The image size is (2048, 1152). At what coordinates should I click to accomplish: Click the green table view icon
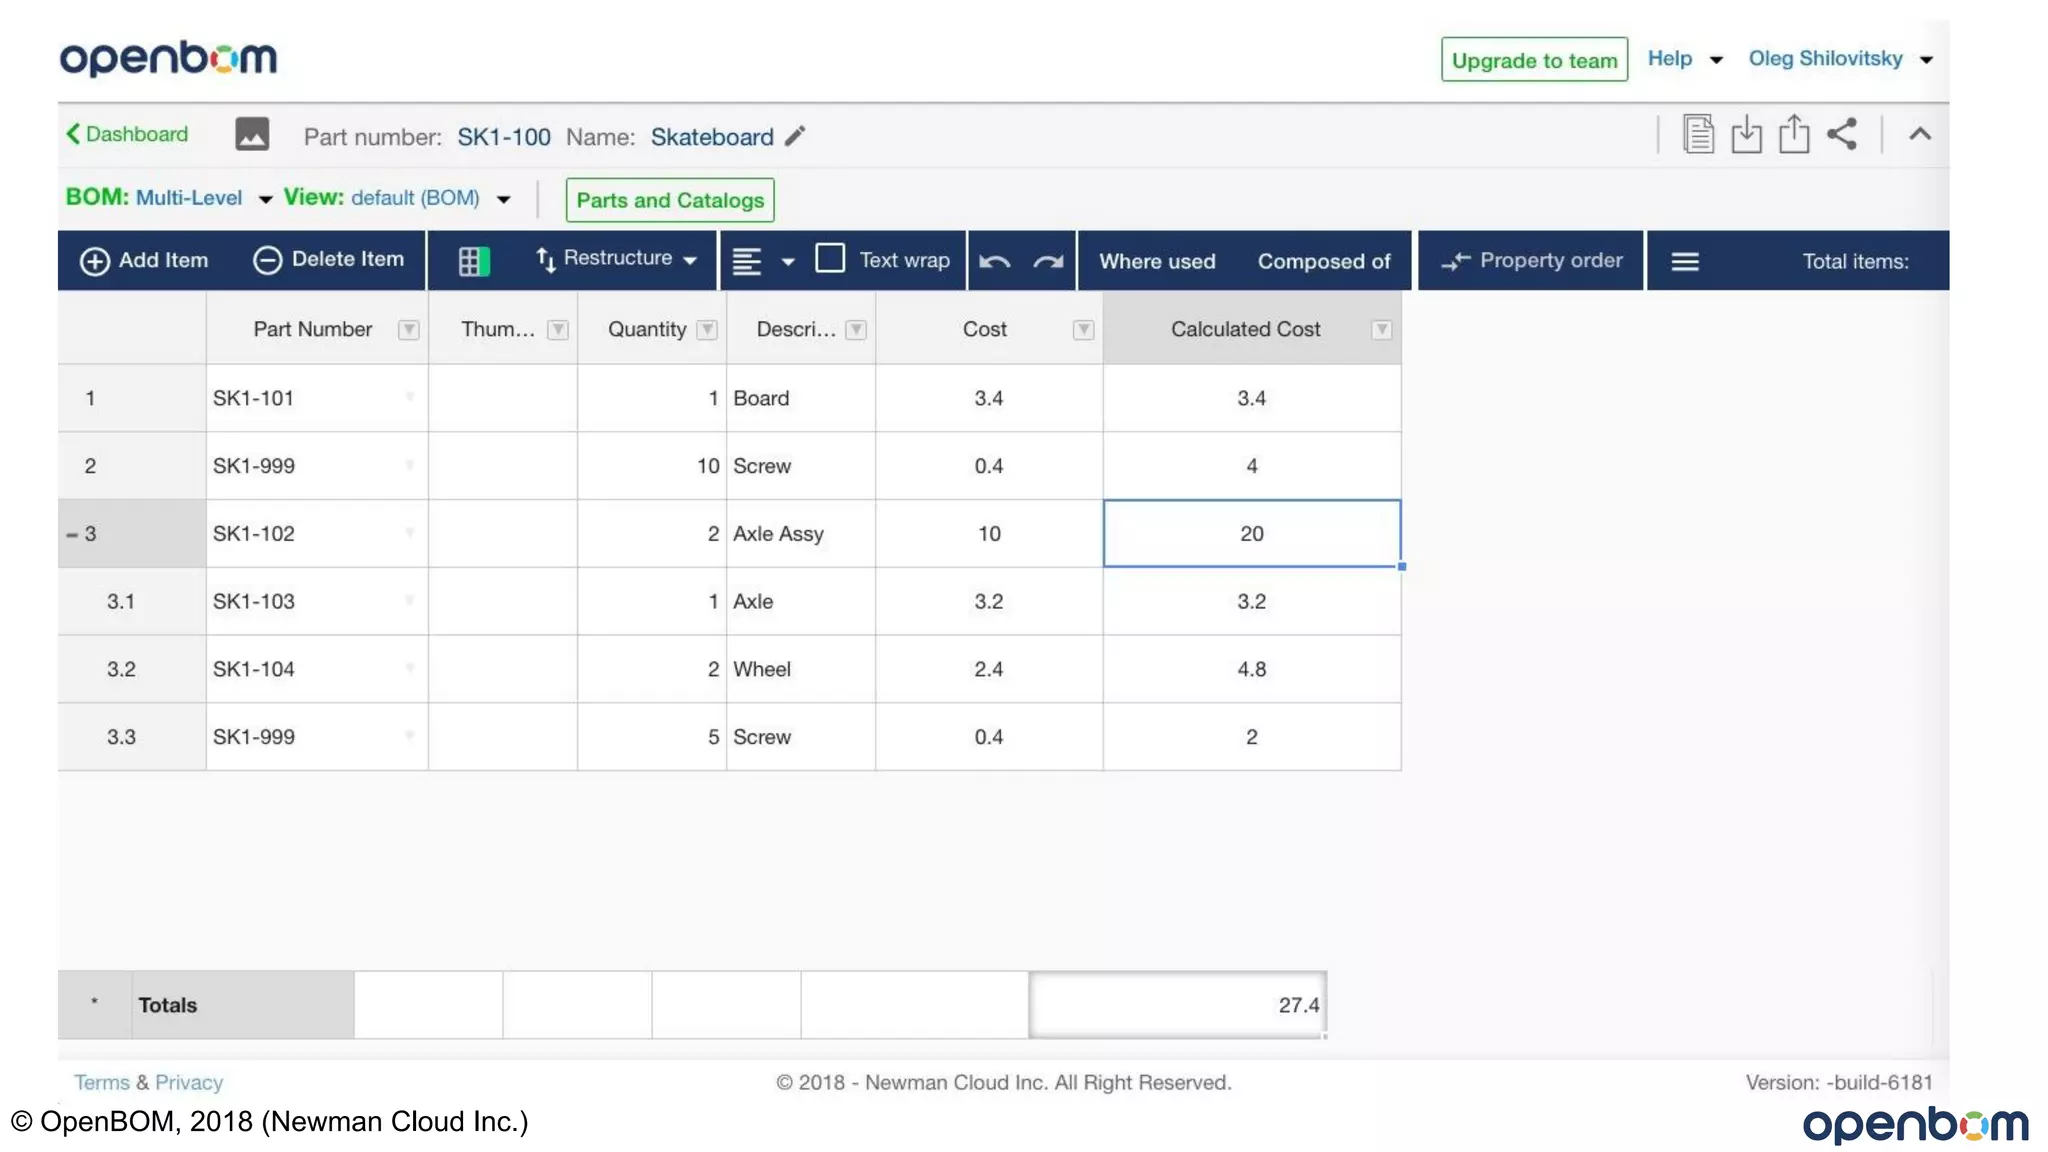pos(474,261)
